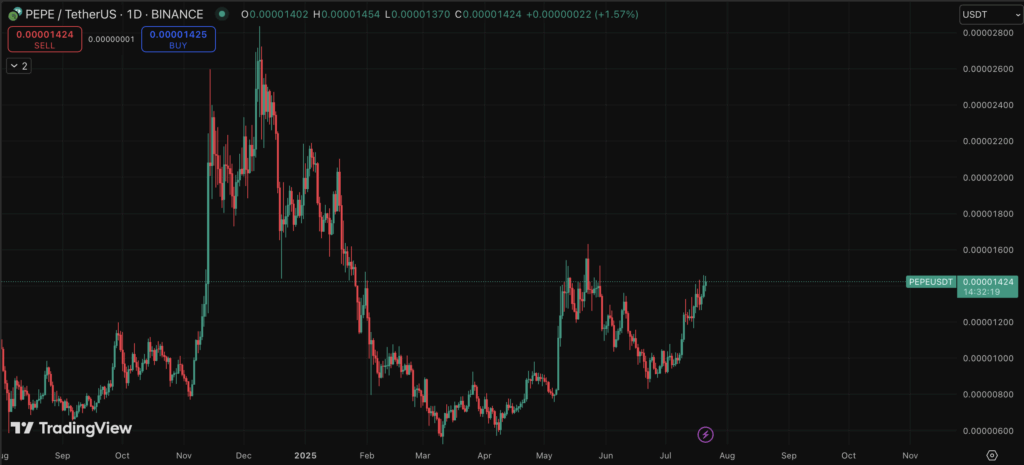Click the green market status dot
The image size is (1024, 465).
pyautogui.click(x=223, y=14)
